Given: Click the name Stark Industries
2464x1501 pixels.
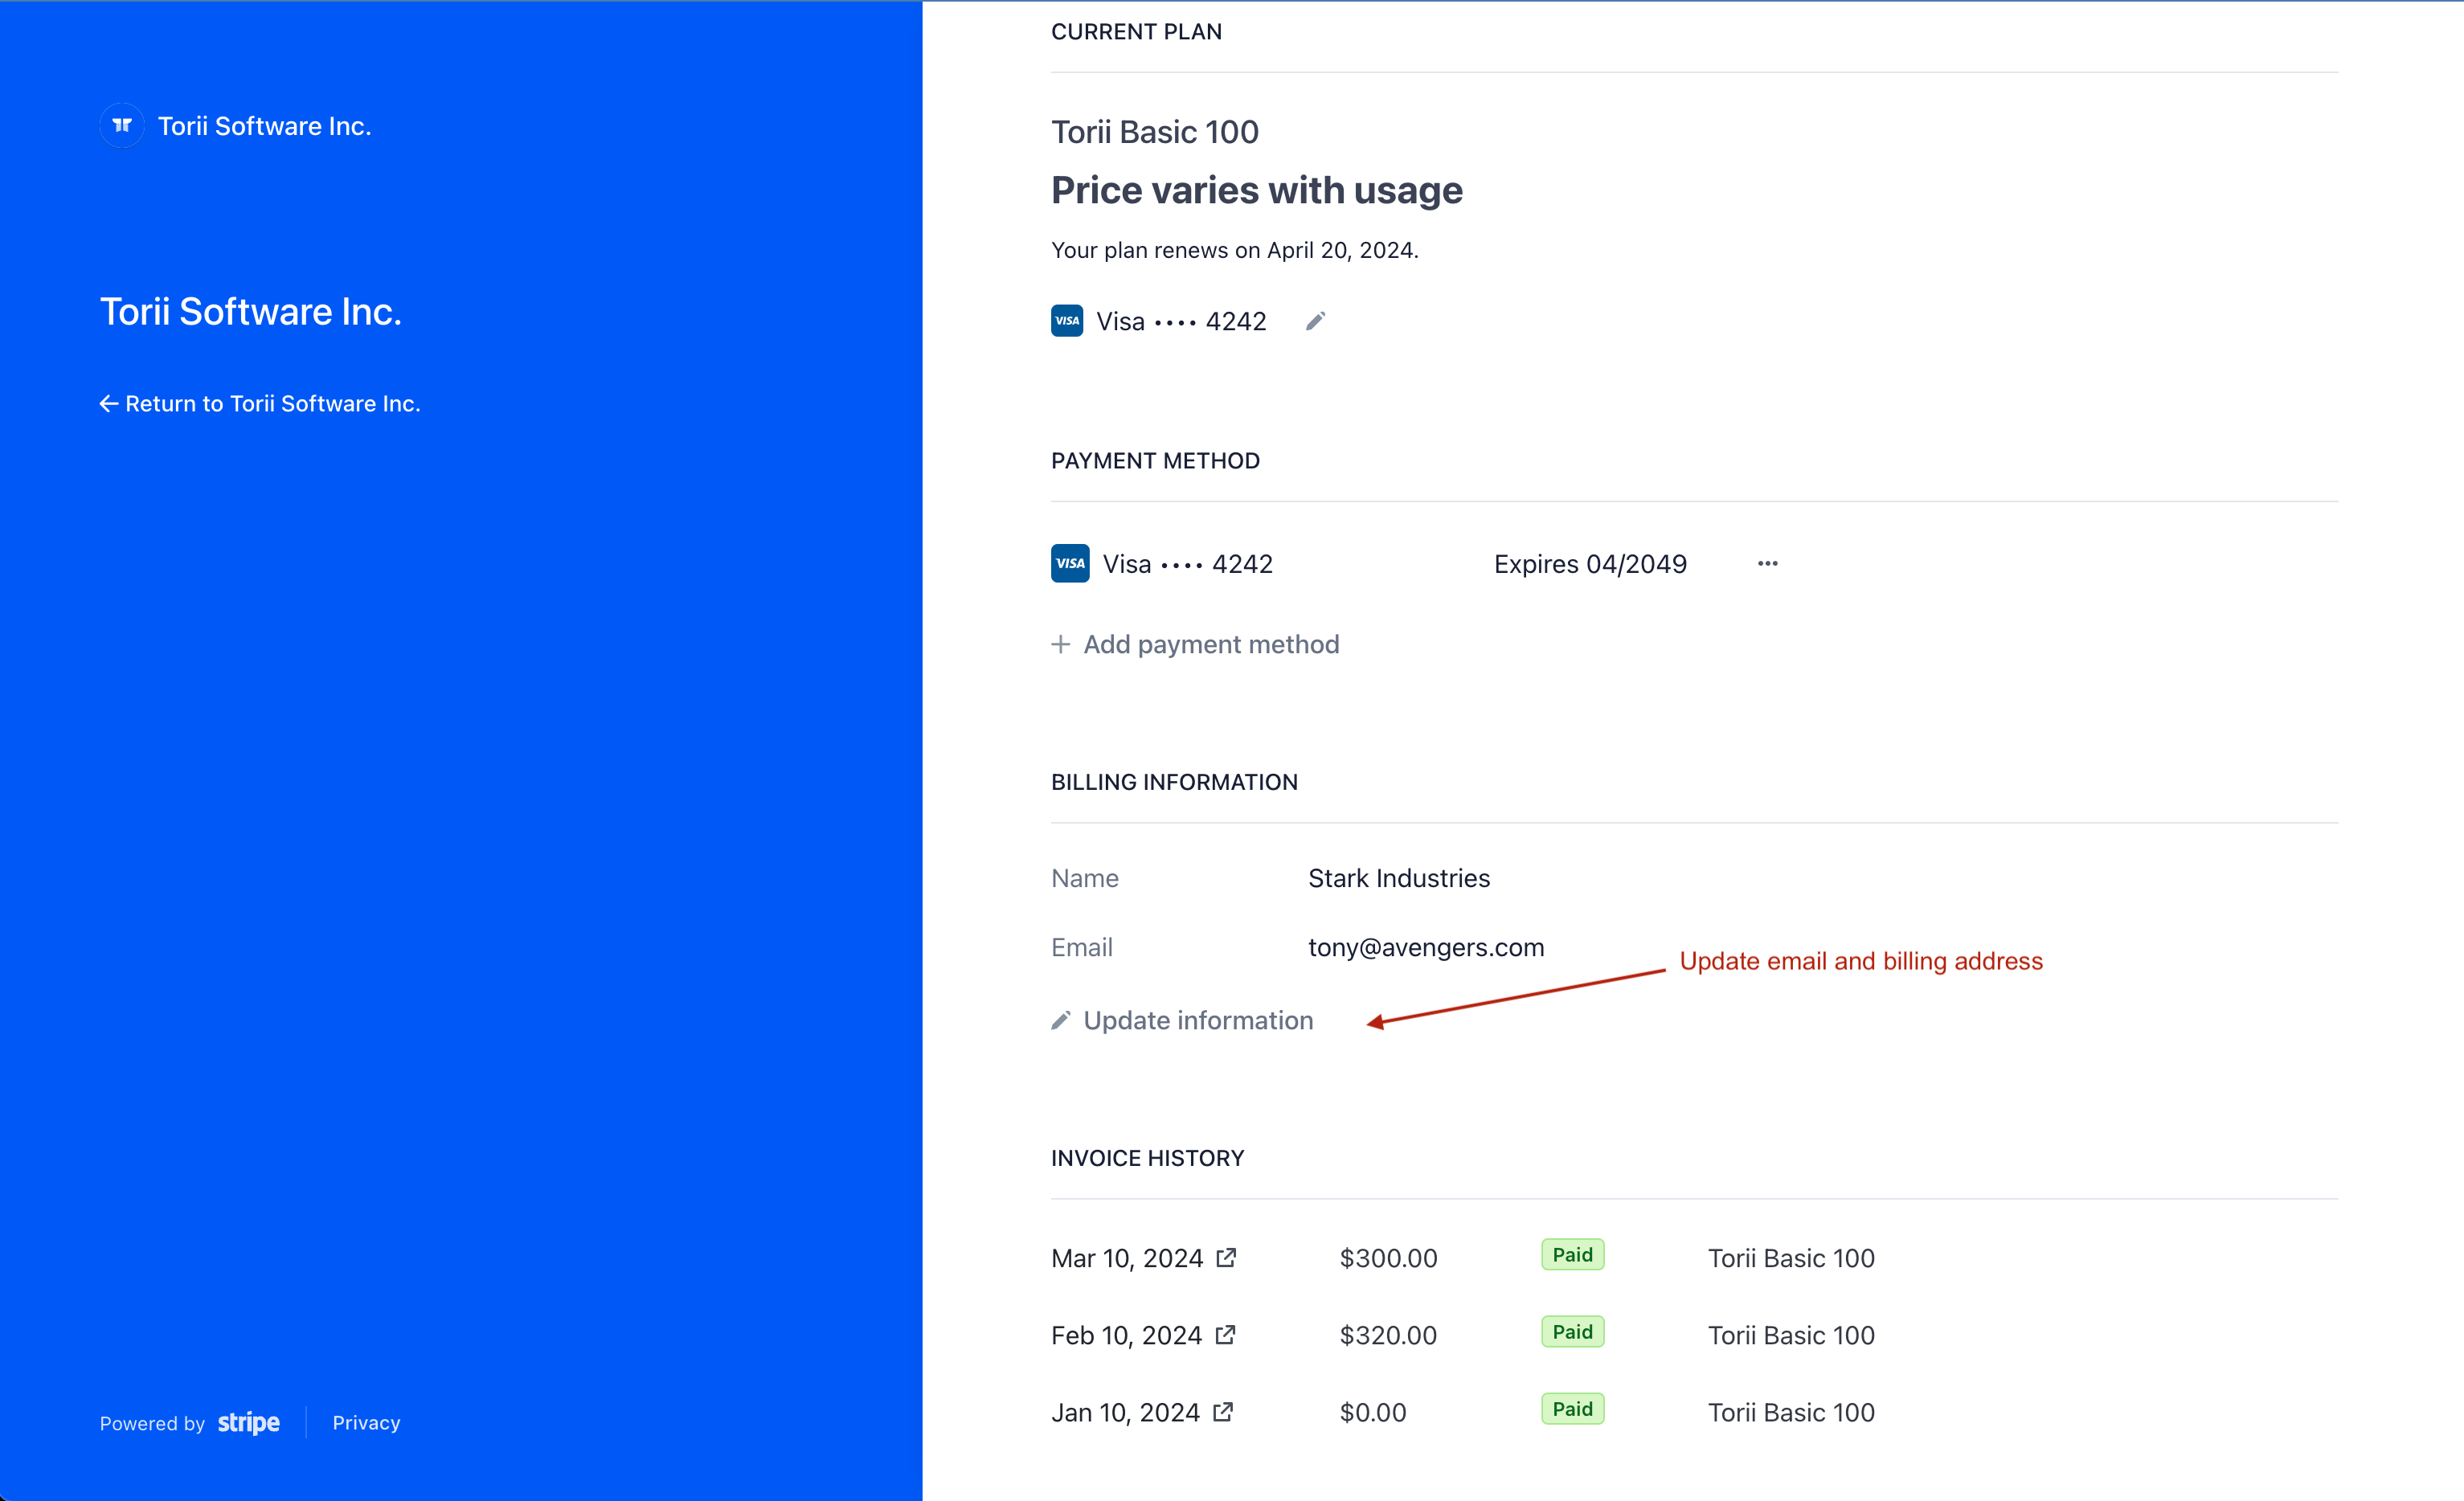Looking at the screenshot, I should coord(1399,878).
